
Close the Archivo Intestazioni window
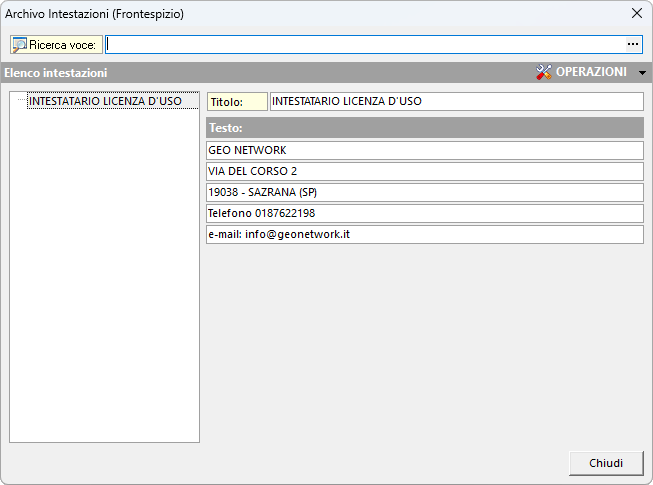[636, 14]
